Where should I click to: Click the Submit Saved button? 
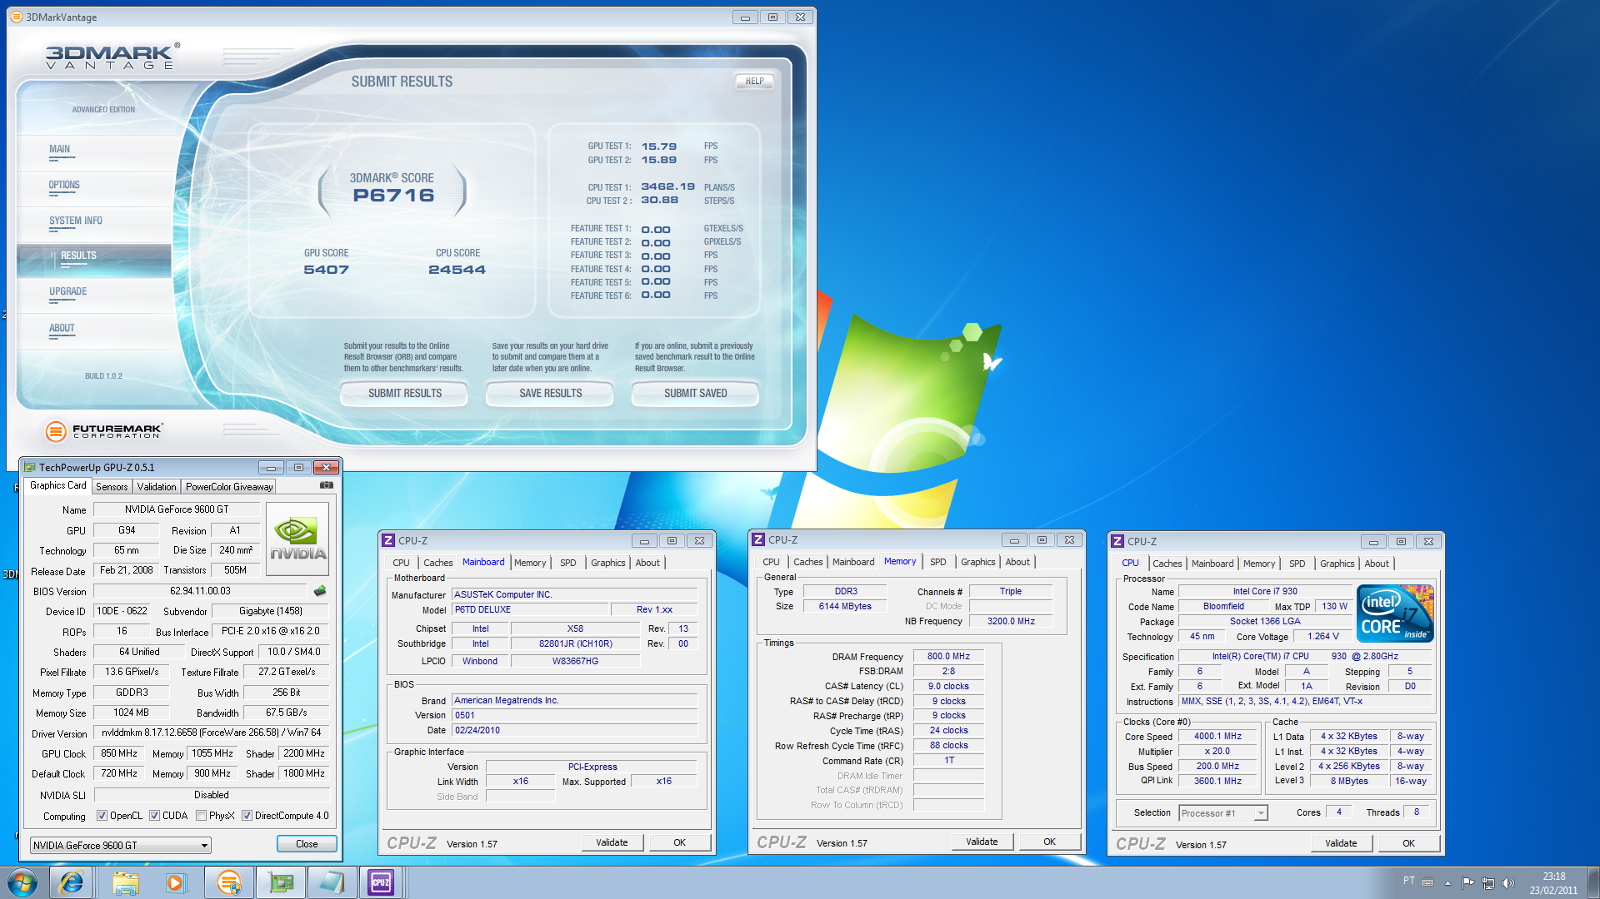[x=696, y=394]
